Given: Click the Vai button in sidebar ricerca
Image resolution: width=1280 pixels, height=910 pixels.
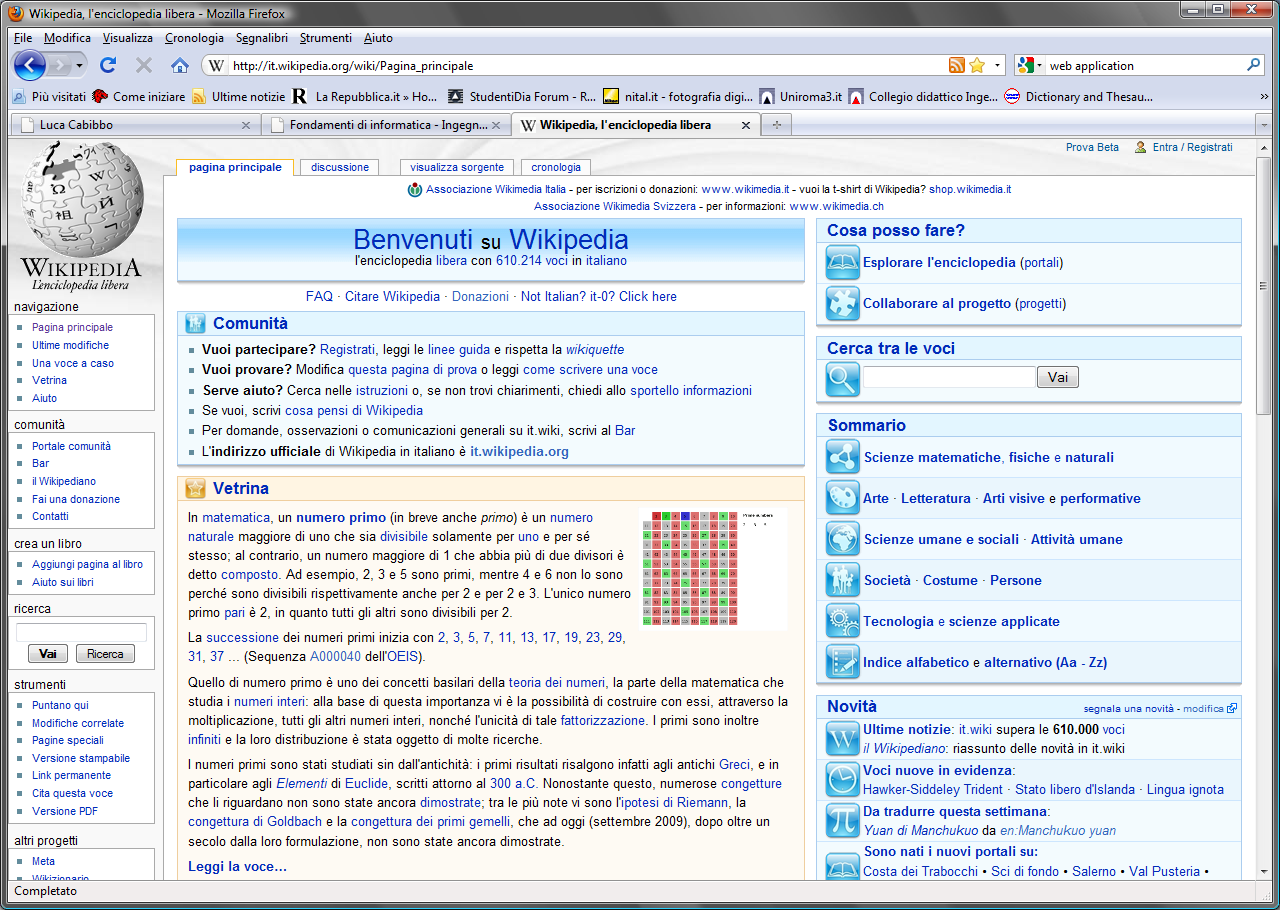Looking at the screenshot, I should coord(47,654).
